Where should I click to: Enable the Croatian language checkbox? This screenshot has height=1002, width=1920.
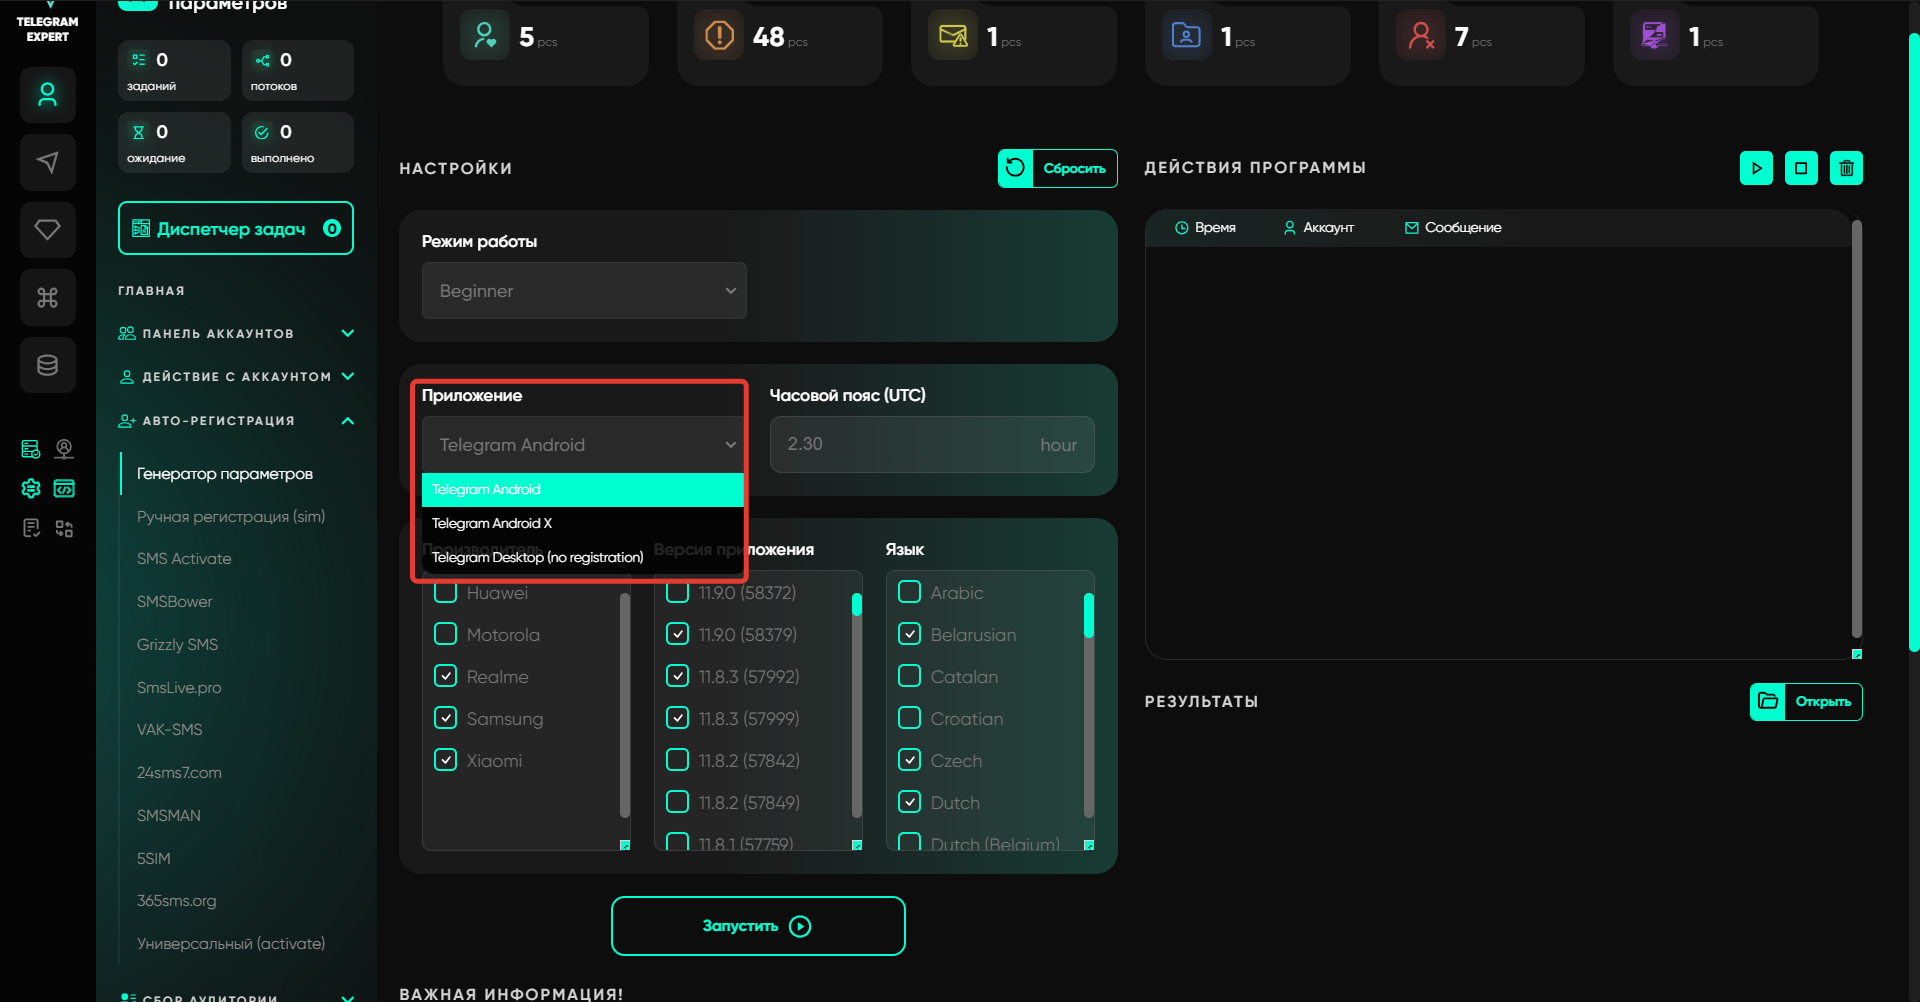(909, 718)
